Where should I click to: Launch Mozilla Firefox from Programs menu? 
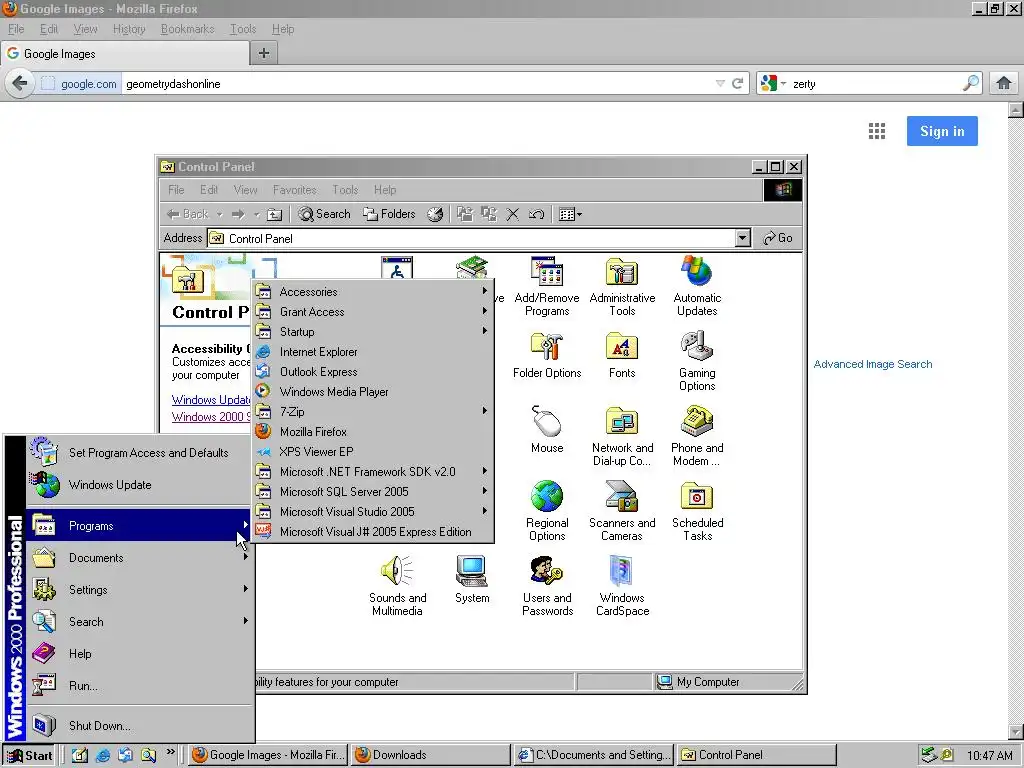point(372,432)
